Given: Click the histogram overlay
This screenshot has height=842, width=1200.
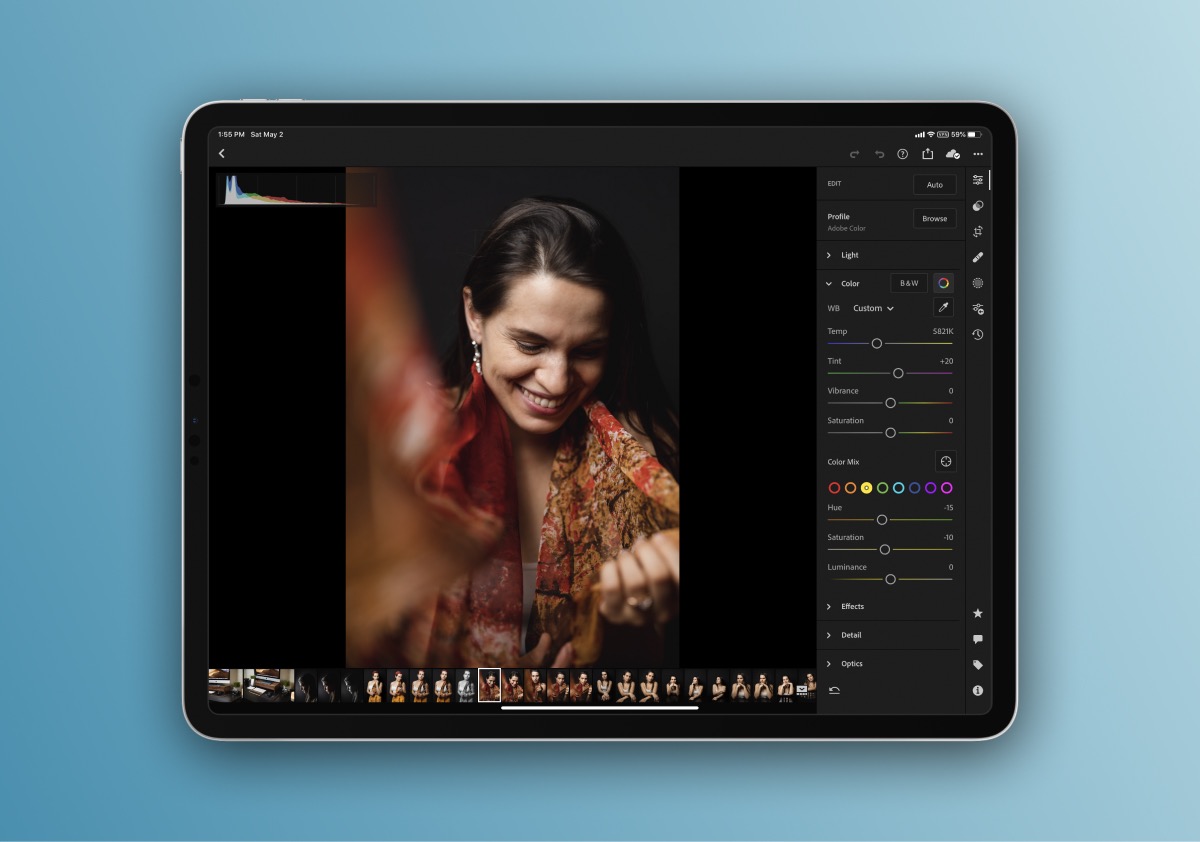Looking at the screenshot, I should [x=297, y=189].
